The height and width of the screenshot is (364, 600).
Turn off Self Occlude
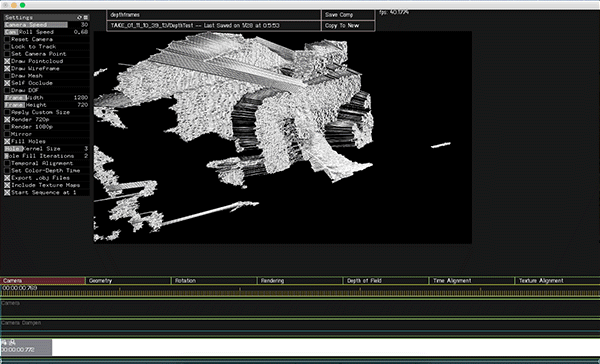[x=7, y=83]
